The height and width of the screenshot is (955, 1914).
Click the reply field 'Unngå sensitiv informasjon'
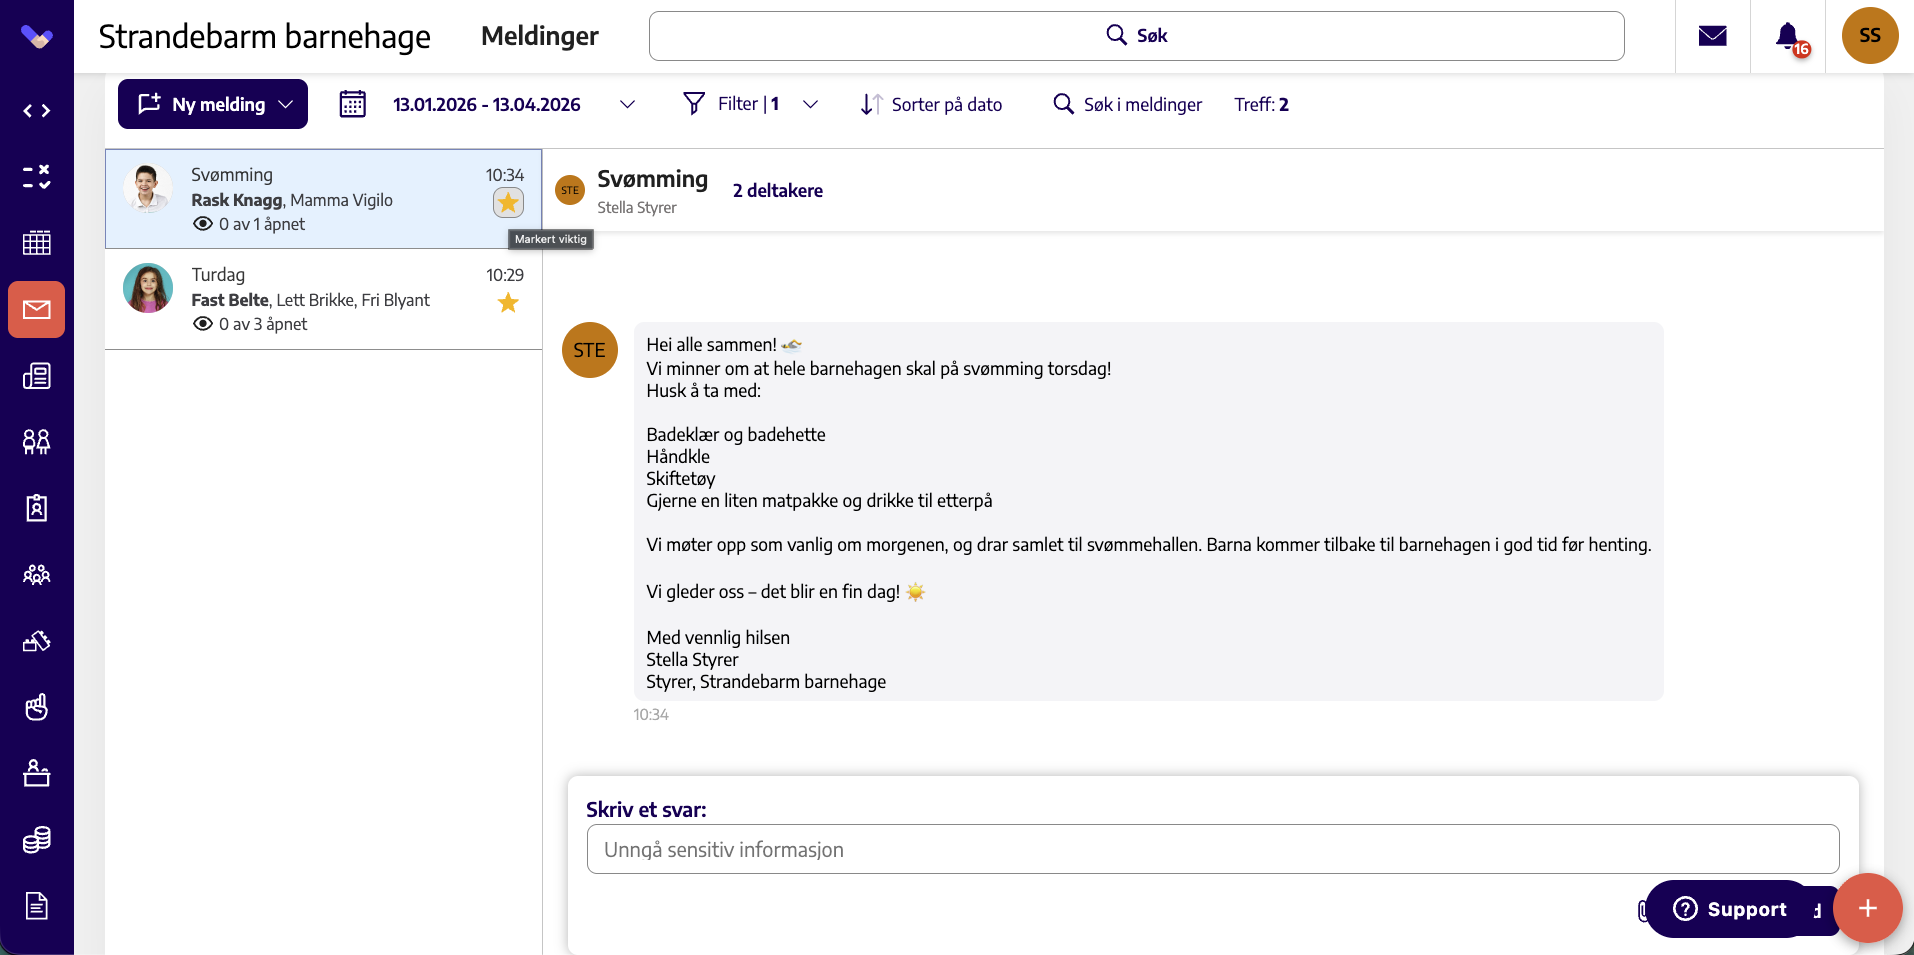click(1213, 849)
